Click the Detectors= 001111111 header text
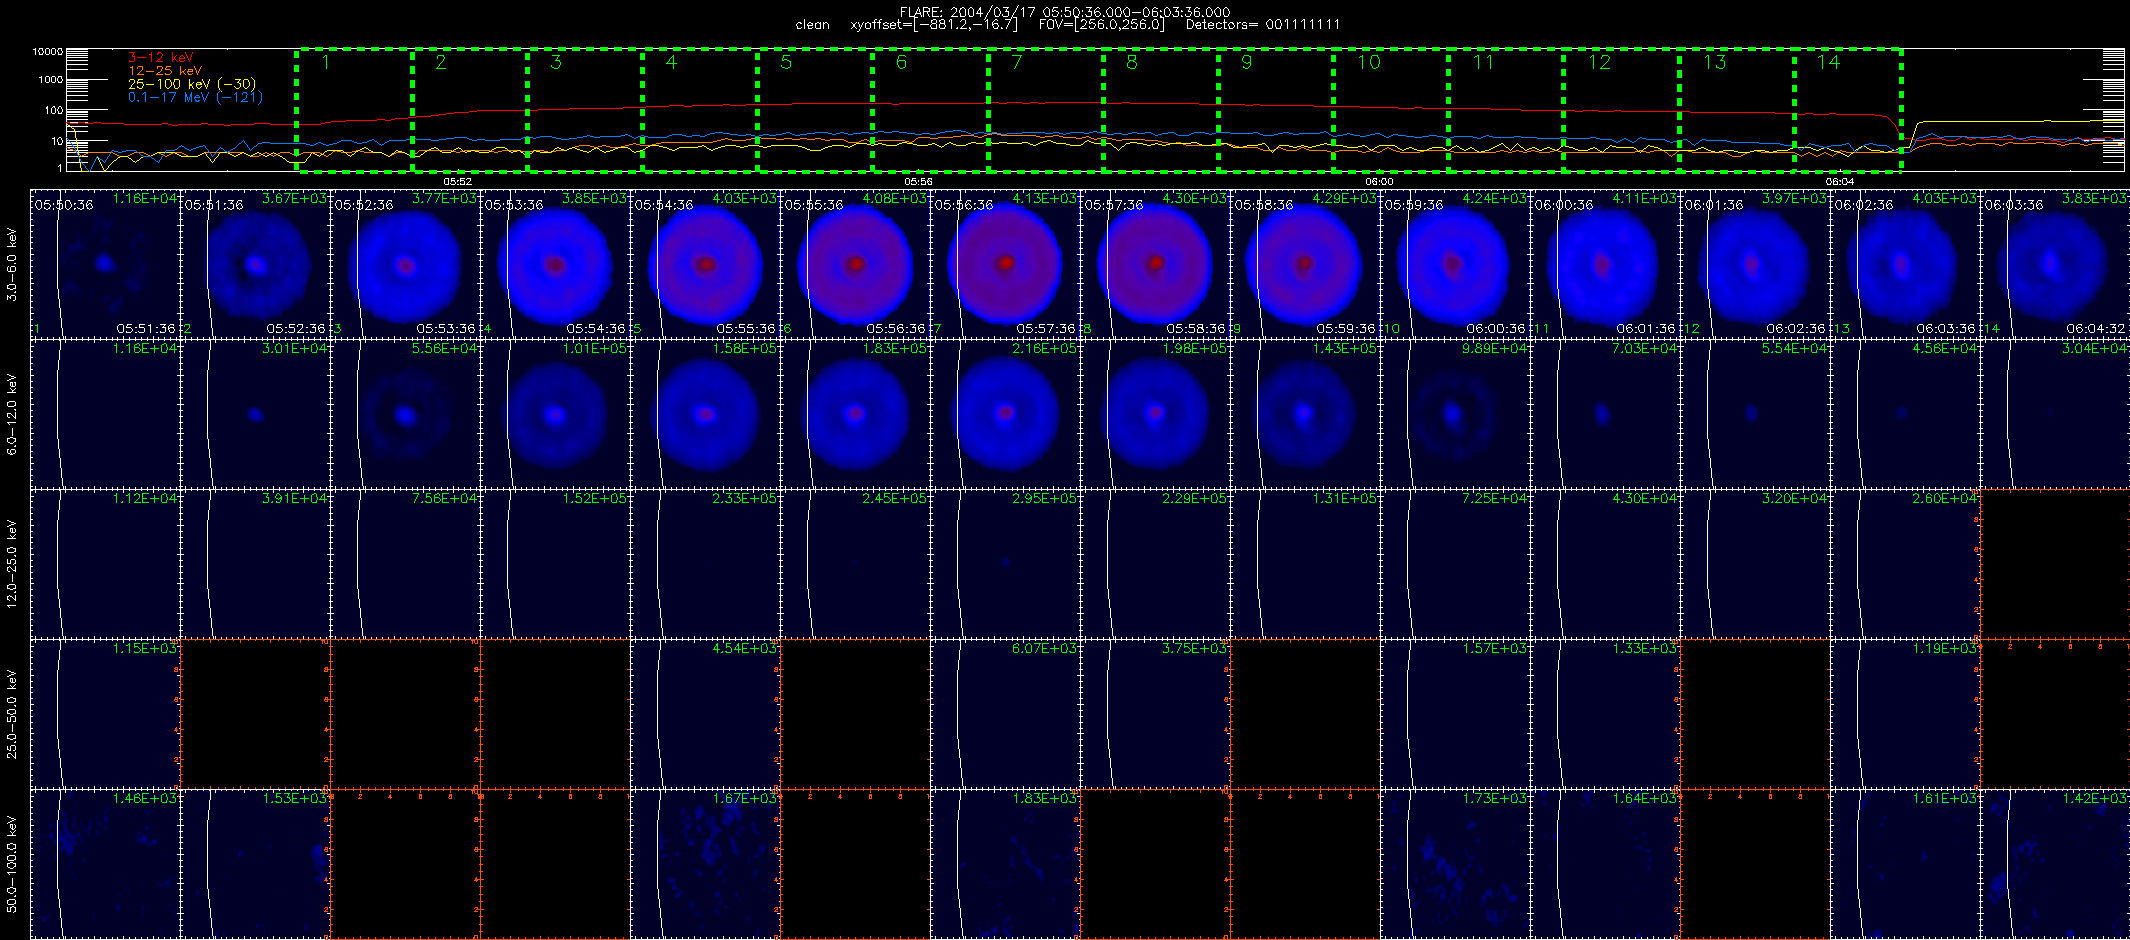 (x=1262, y=25)
